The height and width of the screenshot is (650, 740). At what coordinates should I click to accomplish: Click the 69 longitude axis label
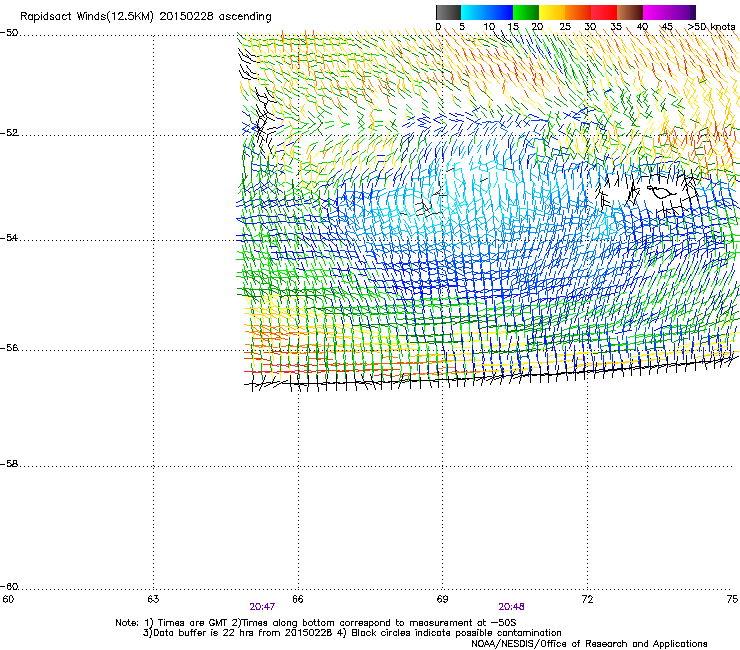tap(442, 599)
